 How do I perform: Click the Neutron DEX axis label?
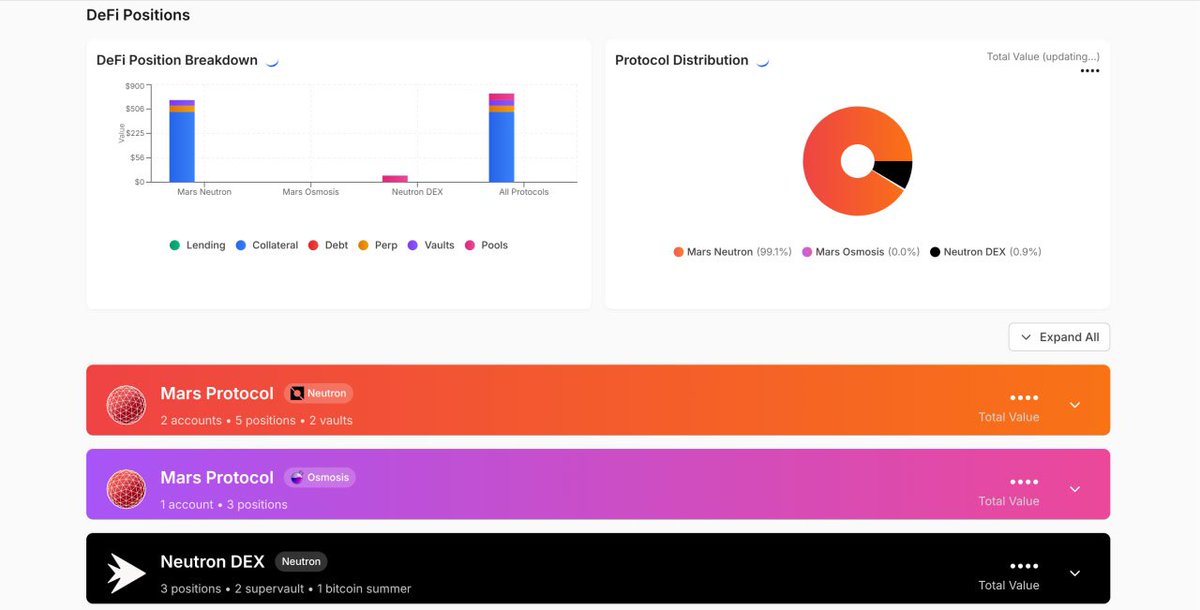pyautogui.click(x=417, y=192)
